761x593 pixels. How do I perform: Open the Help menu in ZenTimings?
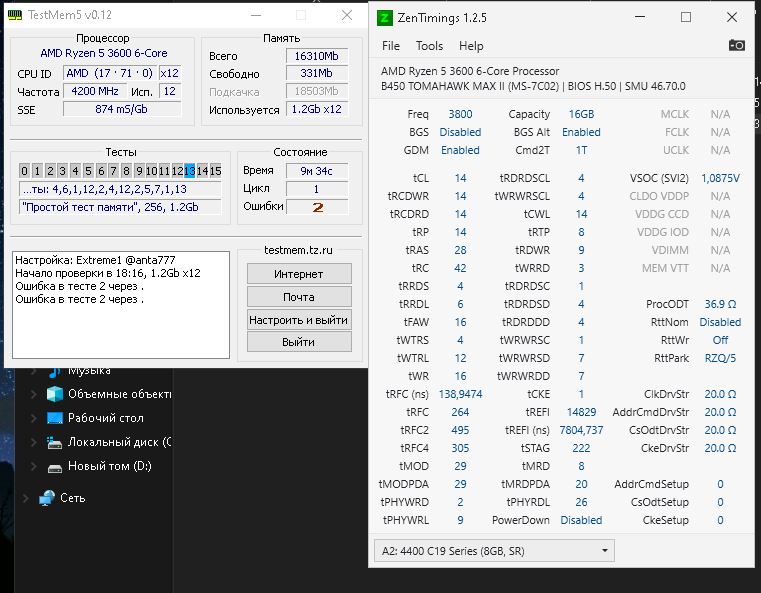point(471,46)
